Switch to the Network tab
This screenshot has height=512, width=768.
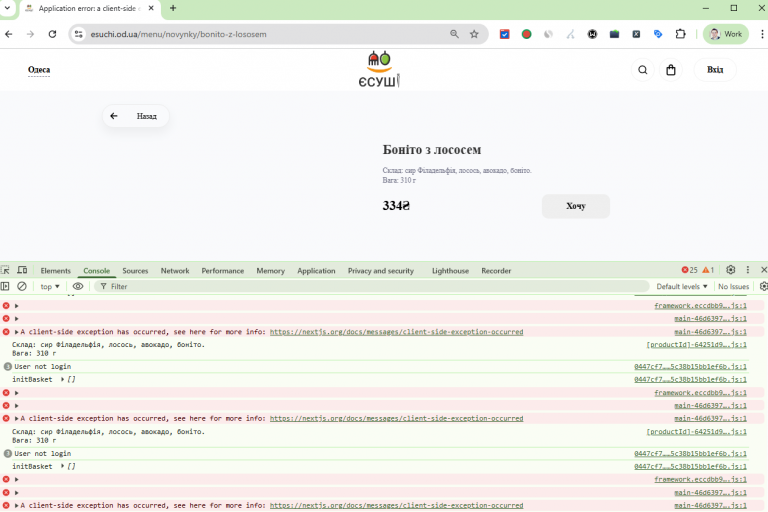pyautogui.click(x=175, y=271)
